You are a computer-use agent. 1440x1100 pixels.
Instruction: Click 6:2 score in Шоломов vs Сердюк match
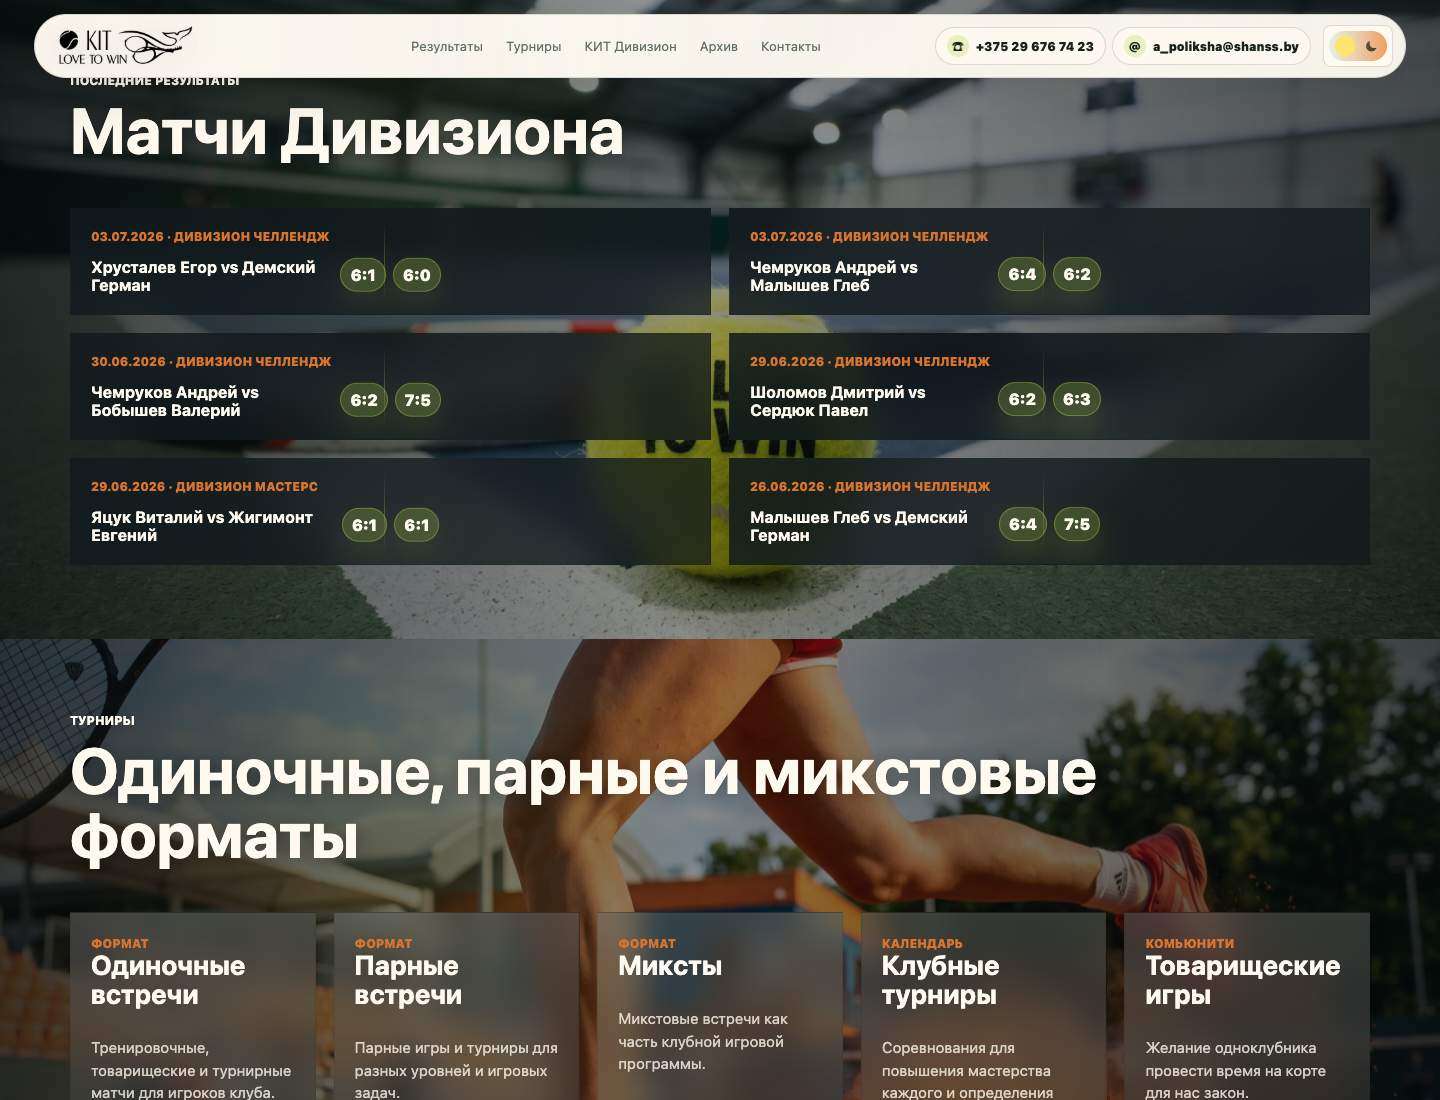point(1022,399)
